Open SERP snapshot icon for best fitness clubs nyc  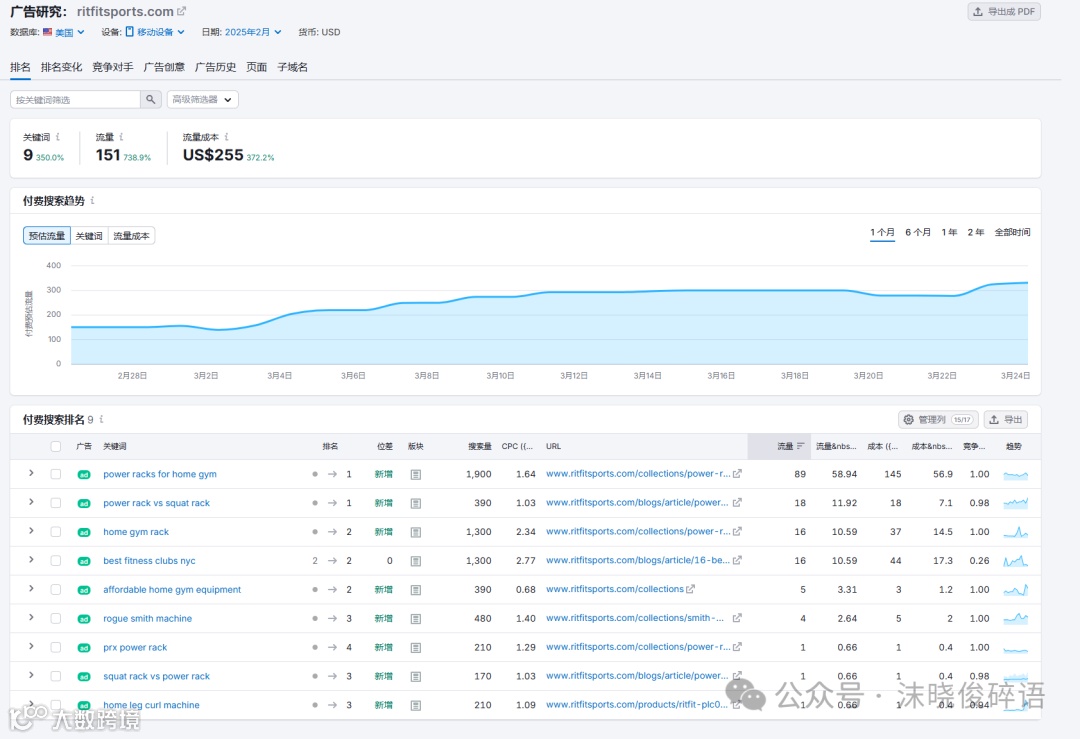(415, 561)
